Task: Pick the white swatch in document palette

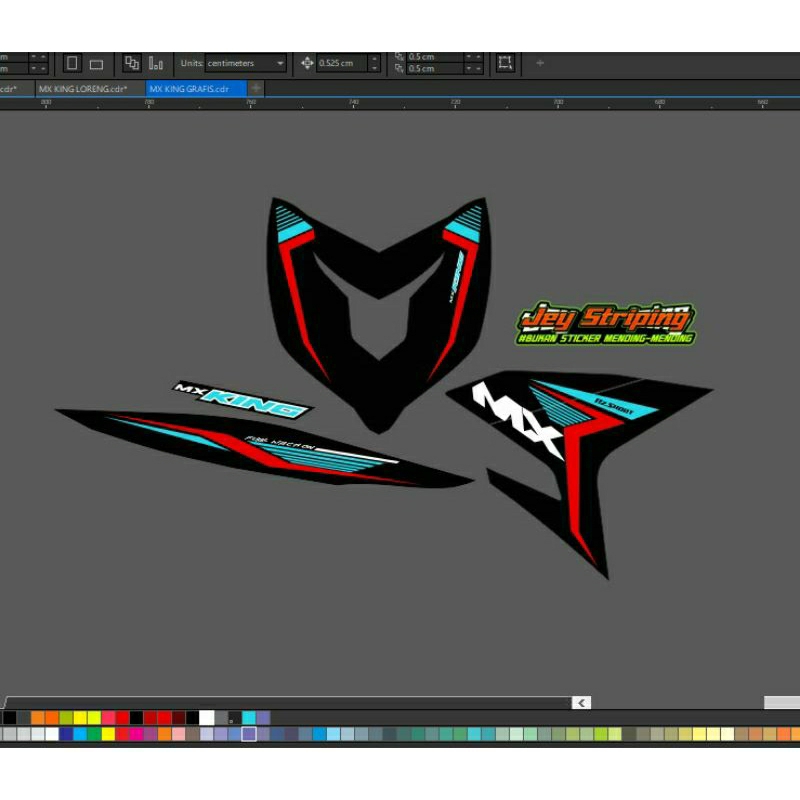Action: coord(207,718)
